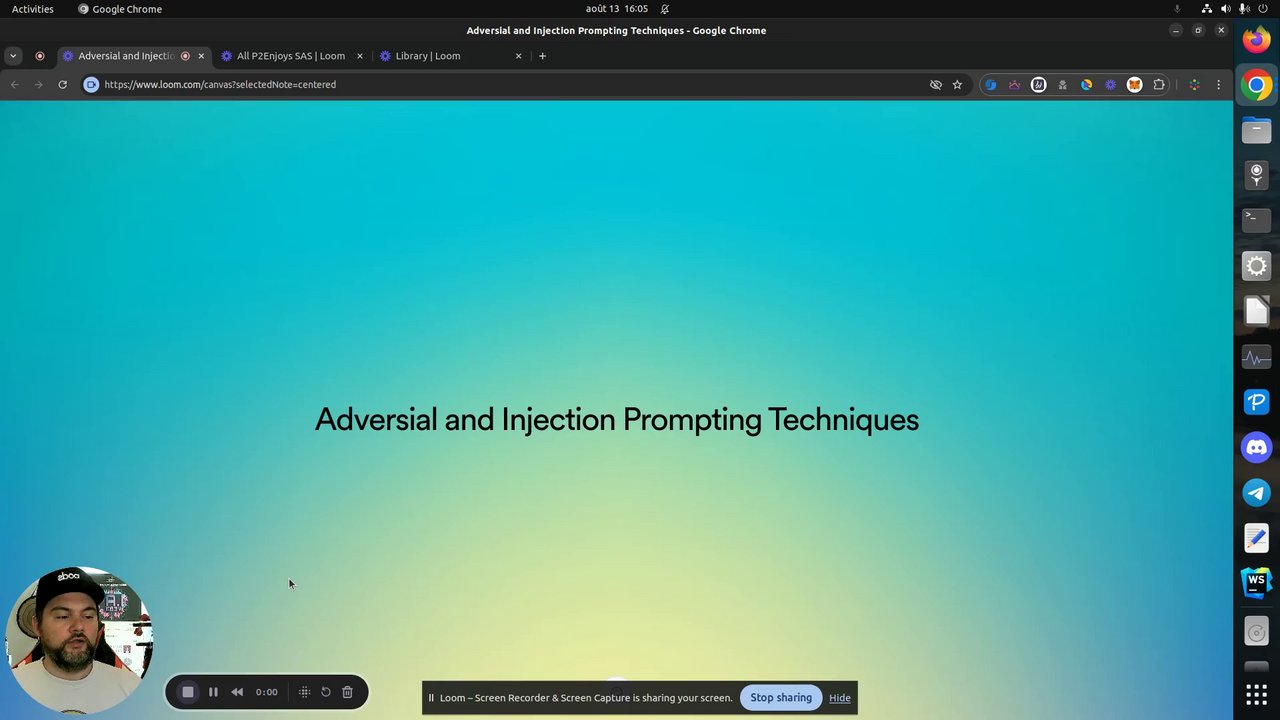Close the Library Loom tab

point(518,56)
